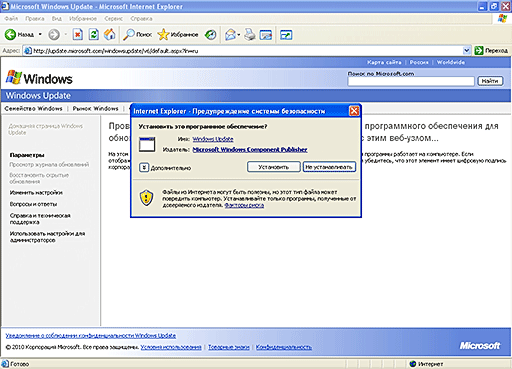Click the page icon in address bar
The height and width of the screenshot is (369, 512).
tap(28, 51)
